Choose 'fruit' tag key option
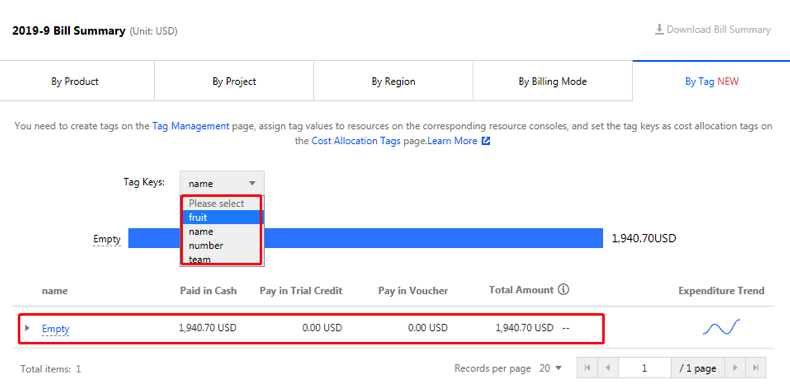Screen dimensions: 790x387 [x=222, y=218]
